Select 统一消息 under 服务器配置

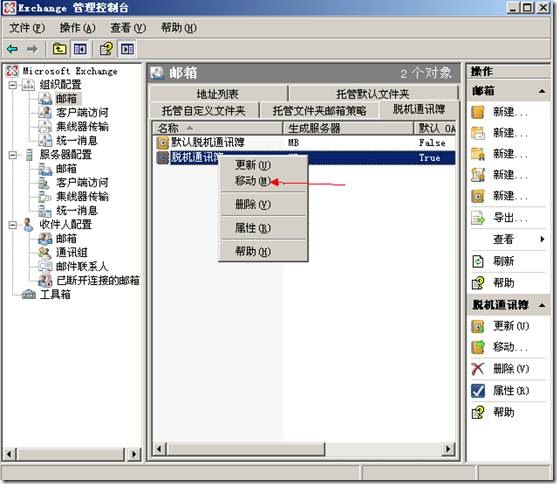click(x=77, y=210)
